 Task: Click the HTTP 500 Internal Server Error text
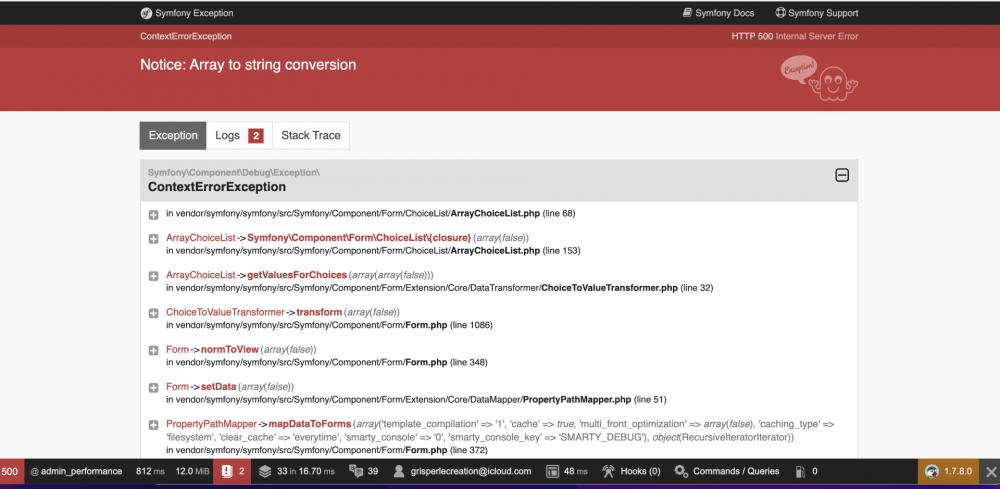pos(795,36)
